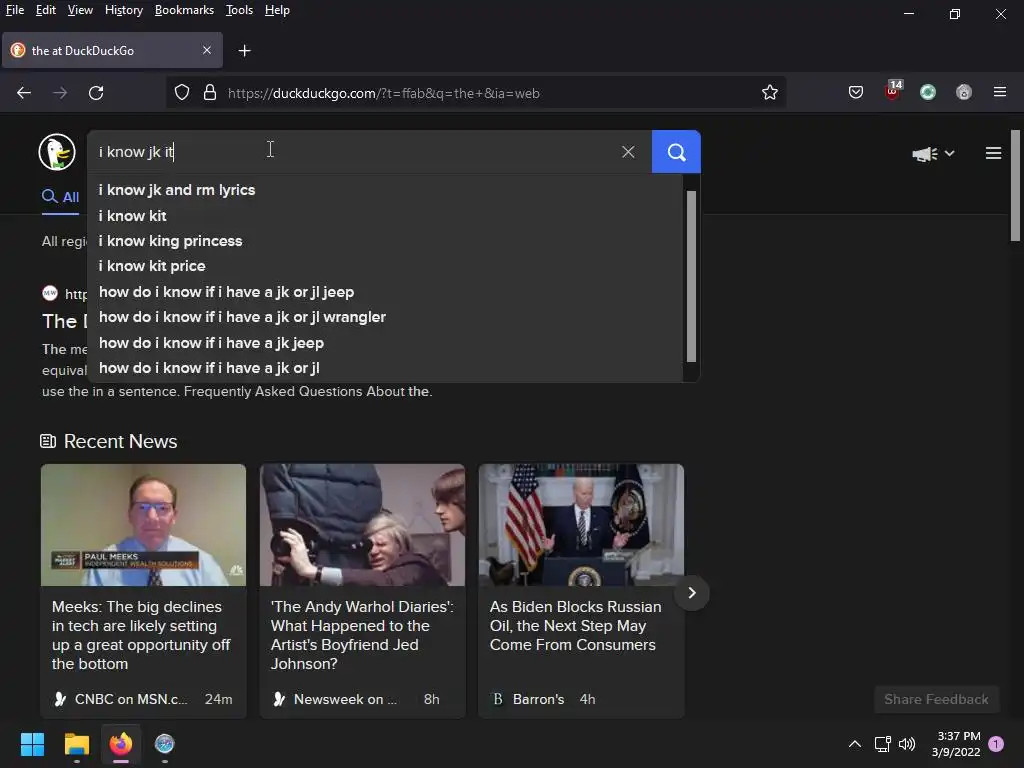Choose suggestion ending in 'jk or jl jeep'
Screen dimensions: 1024x768
click(385, 292)
